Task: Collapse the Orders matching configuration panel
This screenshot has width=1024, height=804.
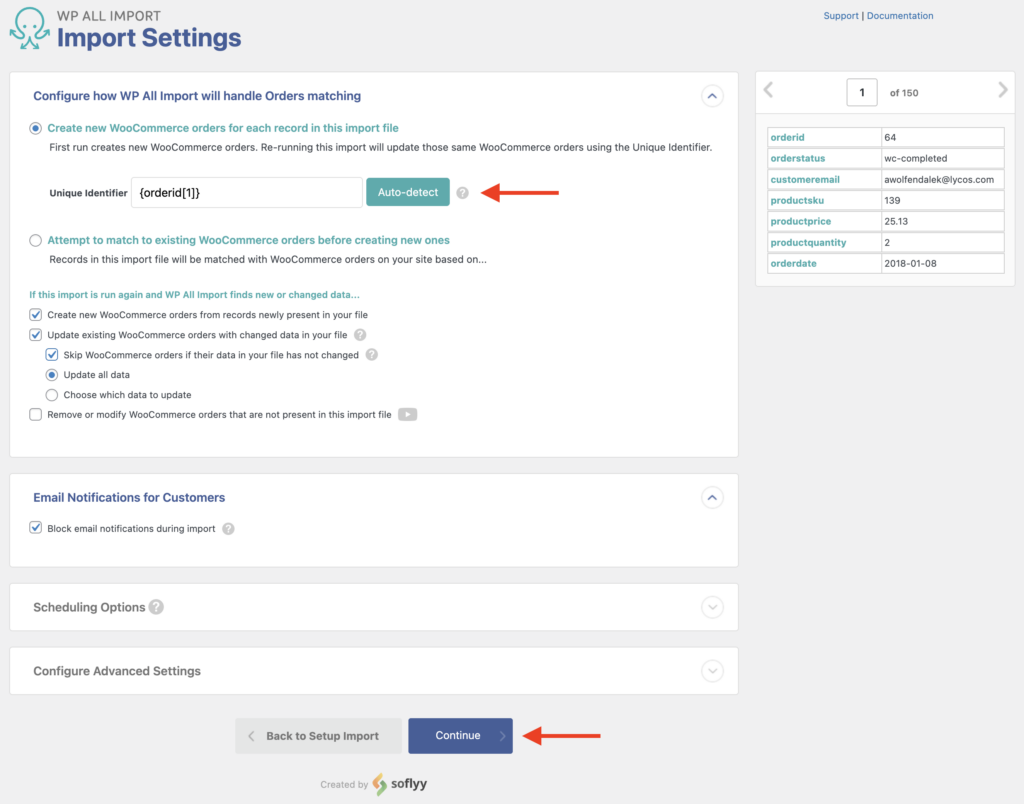Action: [712, 96]
